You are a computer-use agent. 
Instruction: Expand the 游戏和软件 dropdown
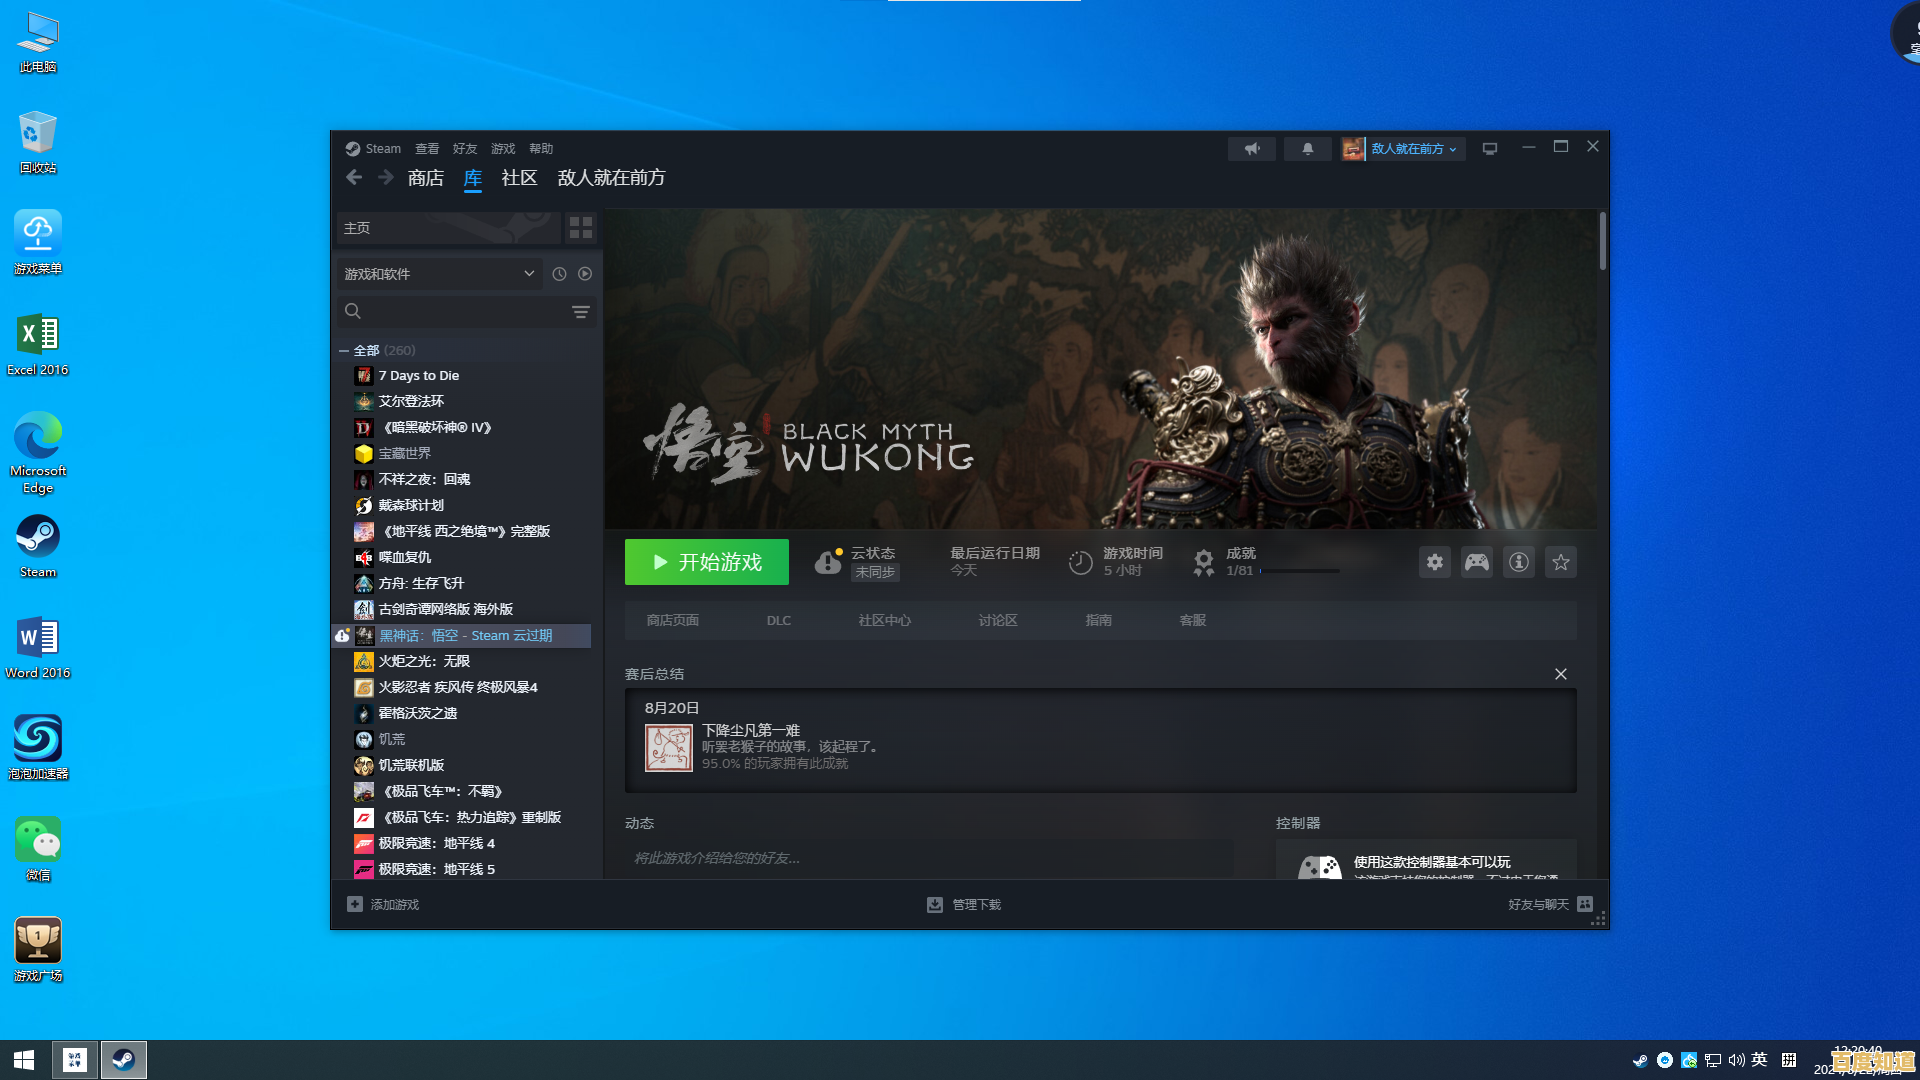[x=440, y=274]
